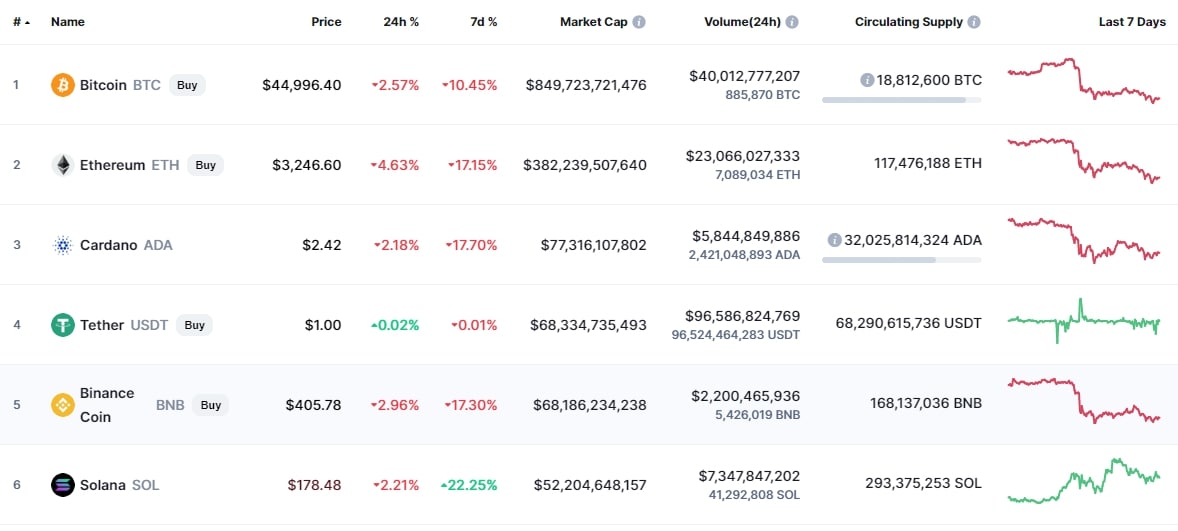The height and width of the screenshot is (531, 1178).
Task: Click the Buy button next to Binance Coin
Action: (x=211, y=405)
